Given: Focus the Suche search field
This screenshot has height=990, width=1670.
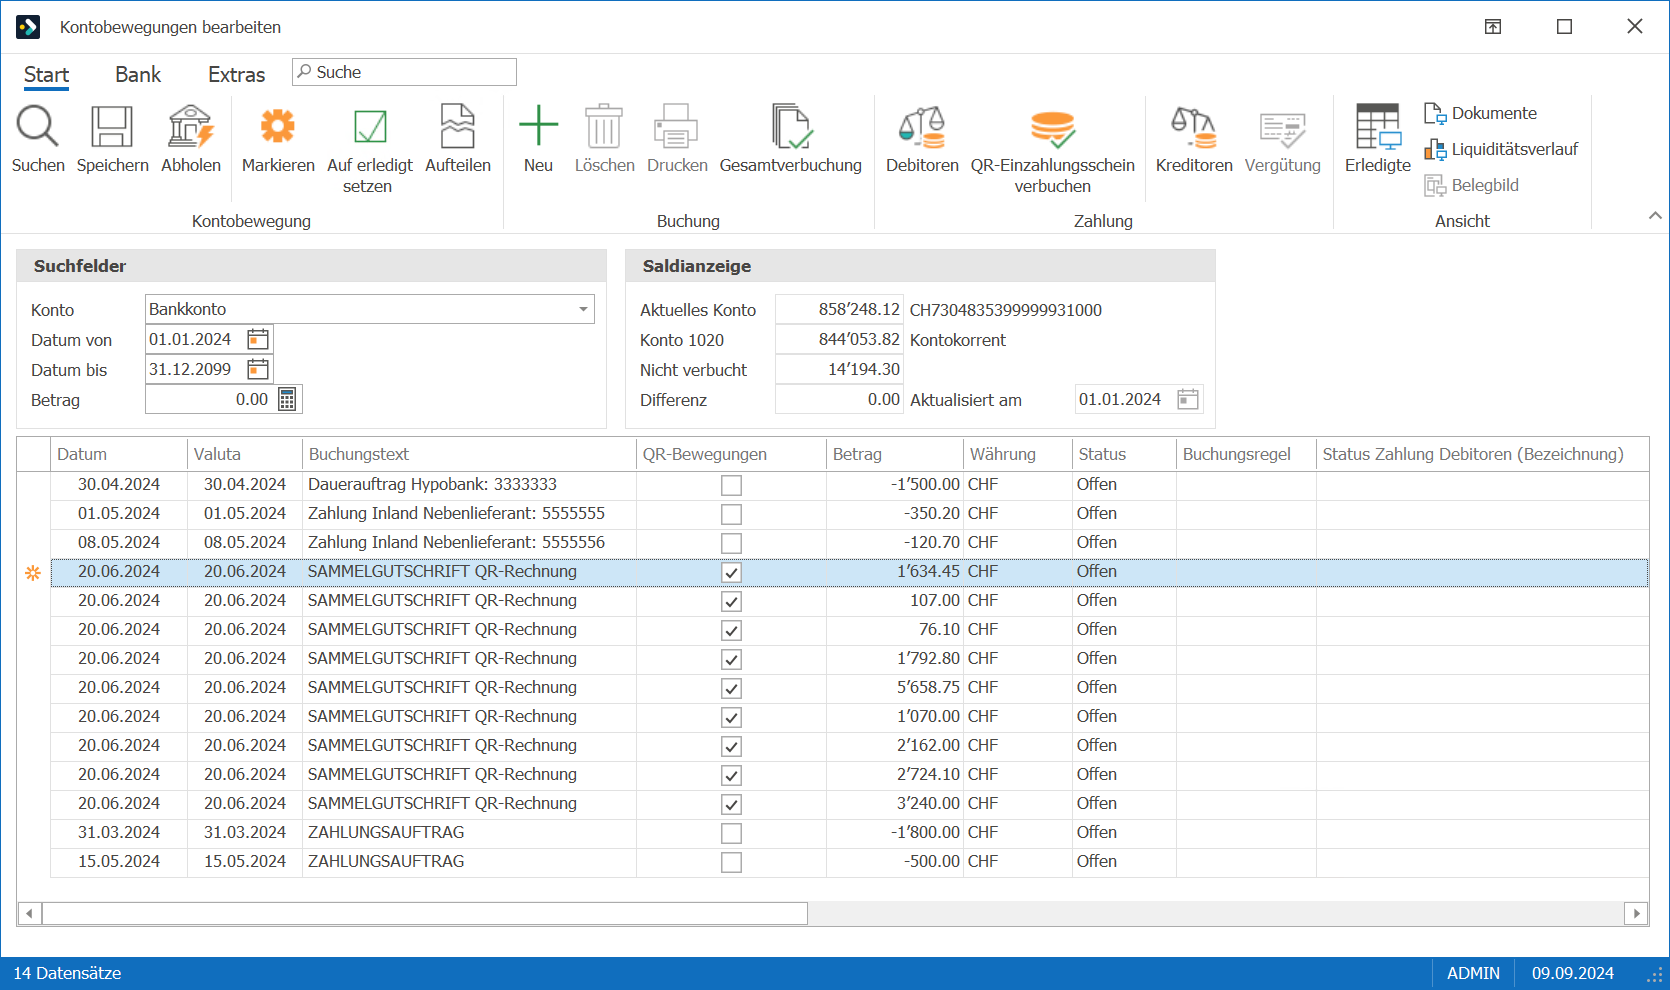Looking at the screenshot, I should click(x=404, y=72).
